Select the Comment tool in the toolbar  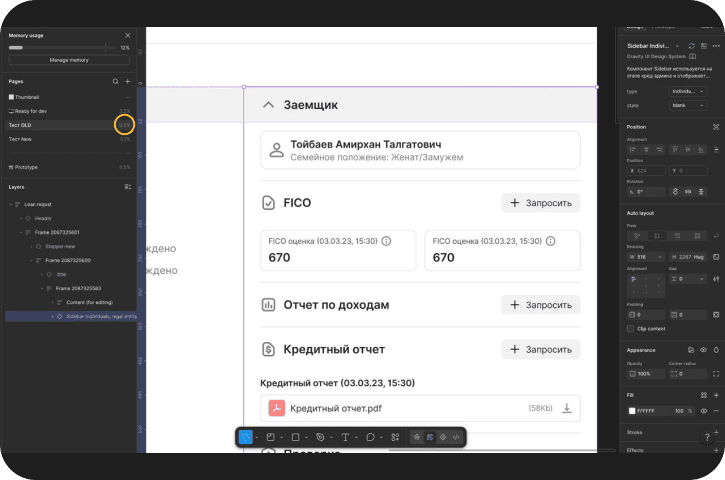point(370,437)
